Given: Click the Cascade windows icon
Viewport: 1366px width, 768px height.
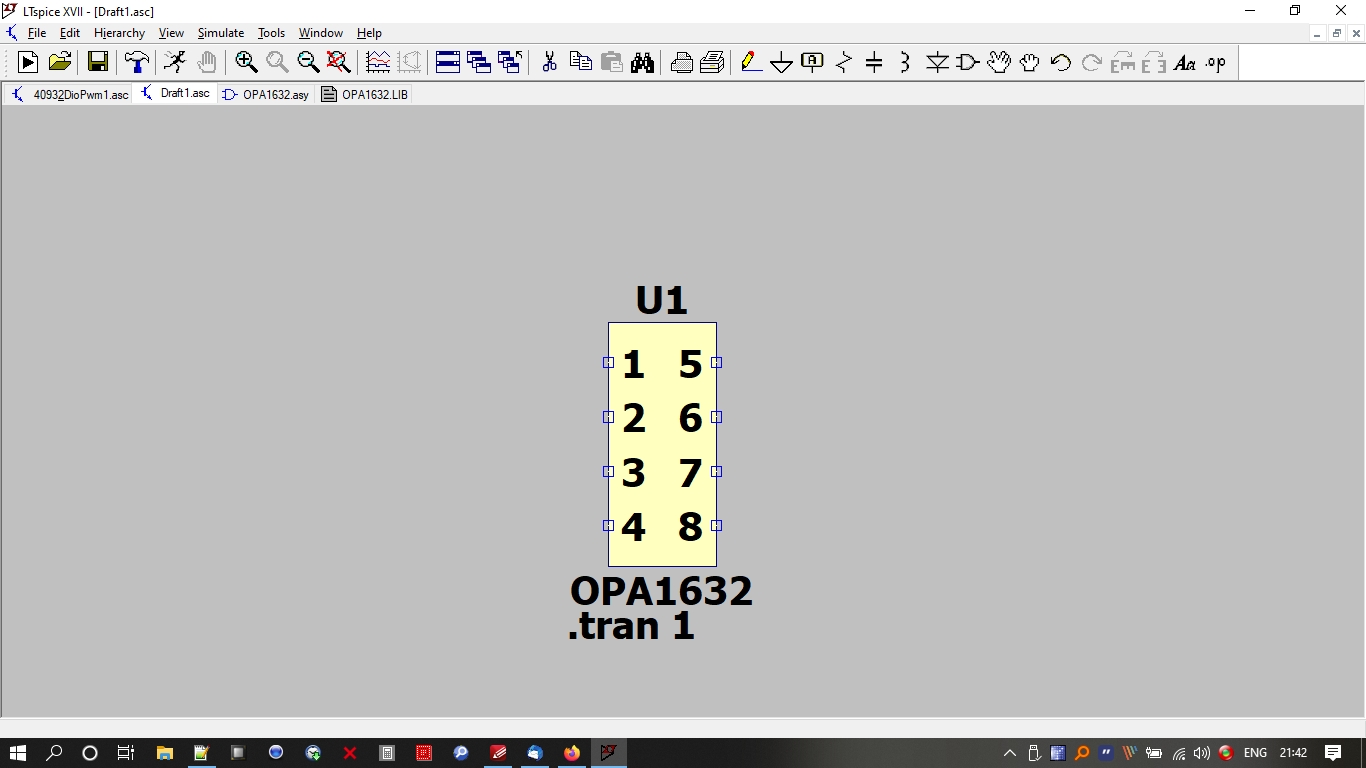Looking at the screenshot, I should 479,63.
